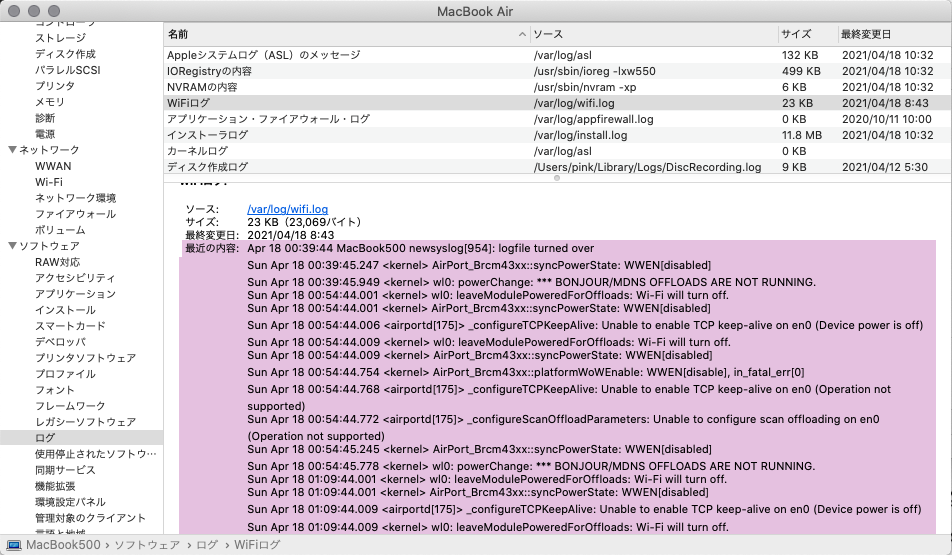
Task: Click the ソース column header
Action: click(650, 34)
